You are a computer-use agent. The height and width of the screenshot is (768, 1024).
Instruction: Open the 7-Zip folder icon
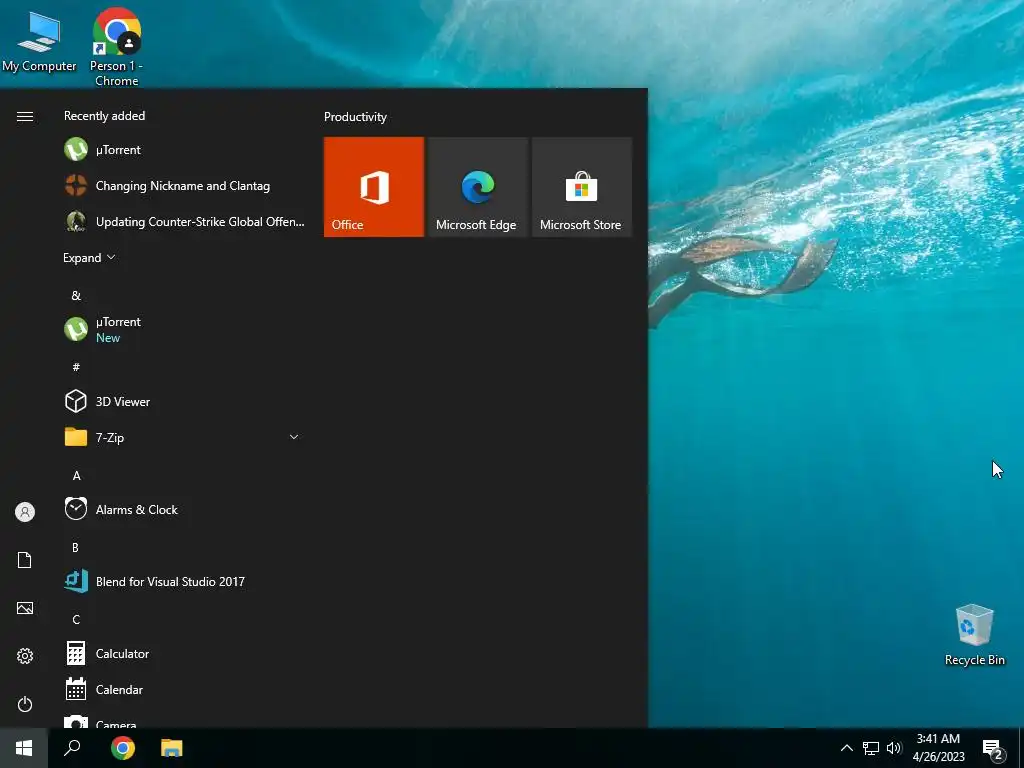(76, 437)
